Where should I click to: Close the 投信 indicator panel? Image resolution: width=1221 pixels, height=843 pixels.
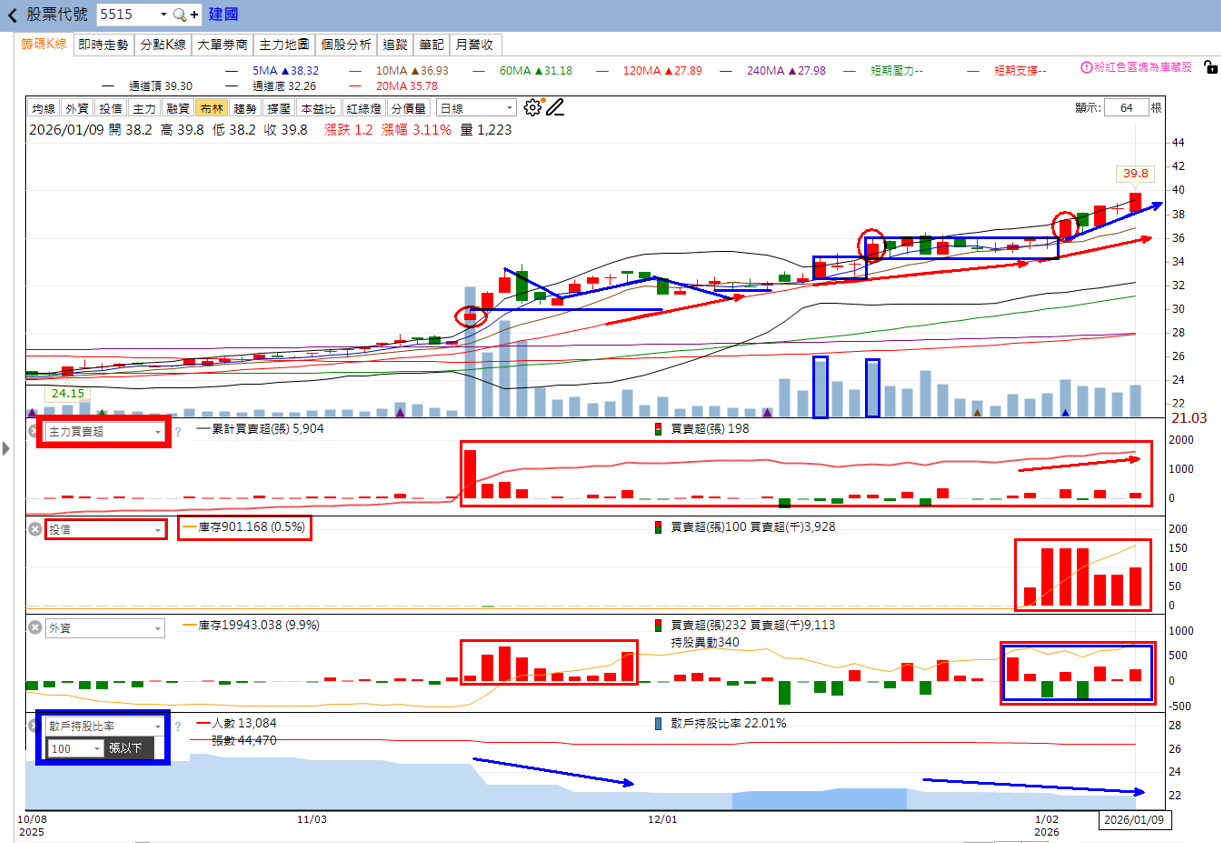[x=35, y=529]
